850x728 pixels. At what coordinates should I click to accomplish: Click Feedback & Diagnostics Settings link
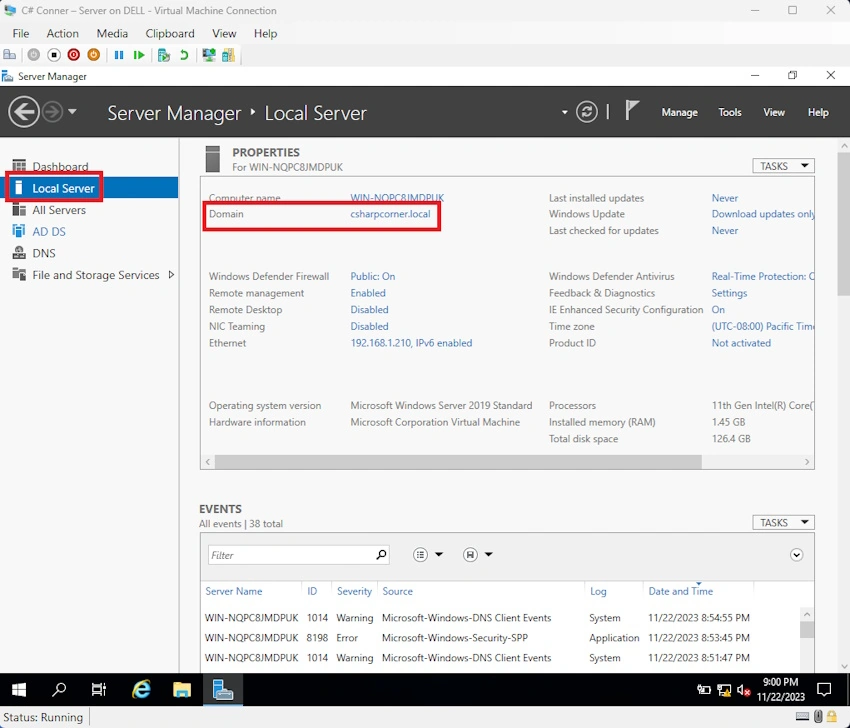click(729, 293)
